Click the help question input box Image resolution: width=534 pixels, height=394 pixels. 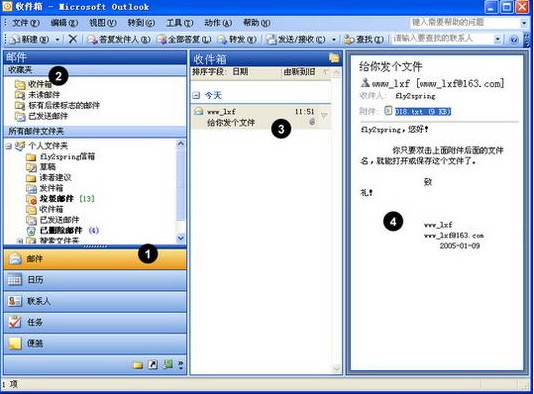(x=465, y=23)
